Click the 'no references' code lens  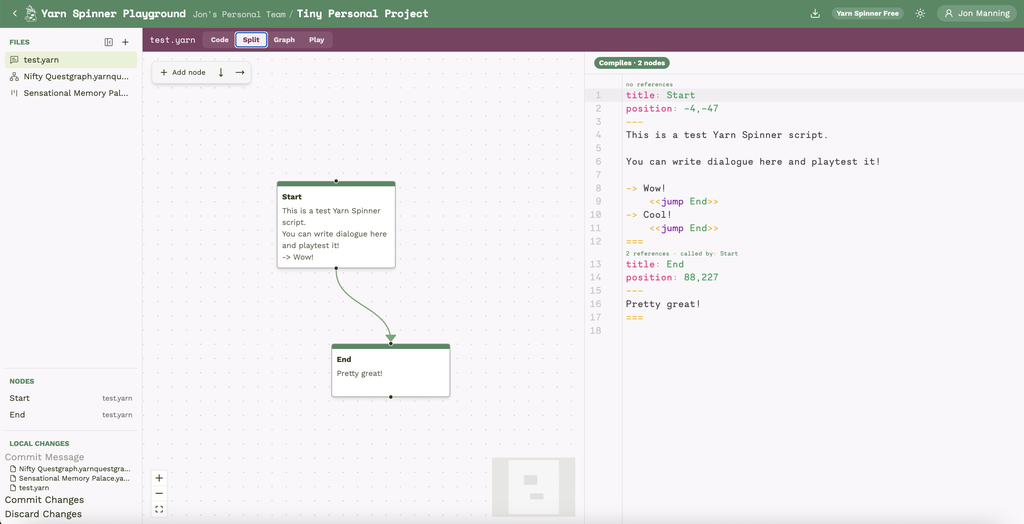[x=649, y=84]
